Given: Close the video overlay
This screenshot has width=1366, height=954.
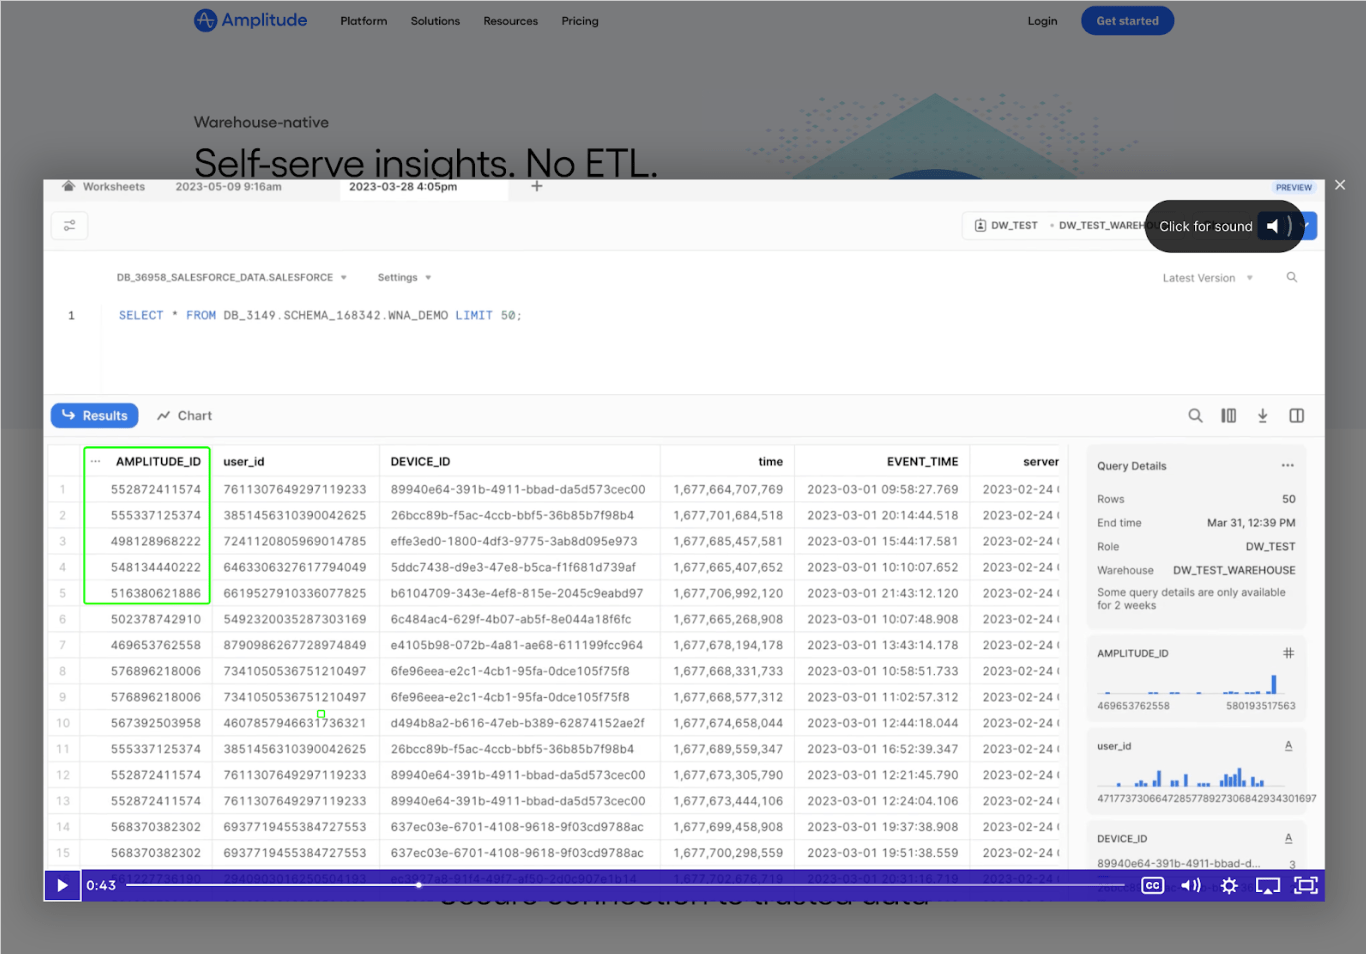Looking at the screenshot, I should [x=1340, y=185].
